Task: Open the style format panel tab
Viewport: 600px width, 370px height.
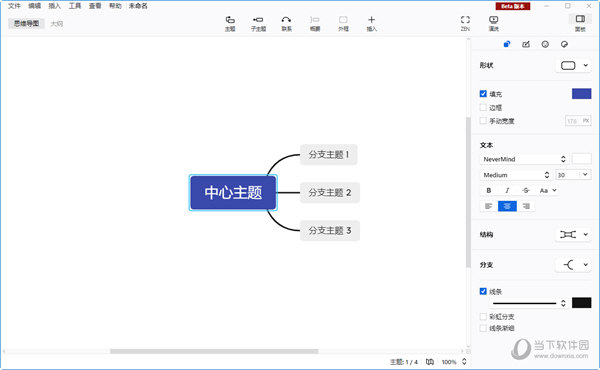Action: click(x=507, y=44)
